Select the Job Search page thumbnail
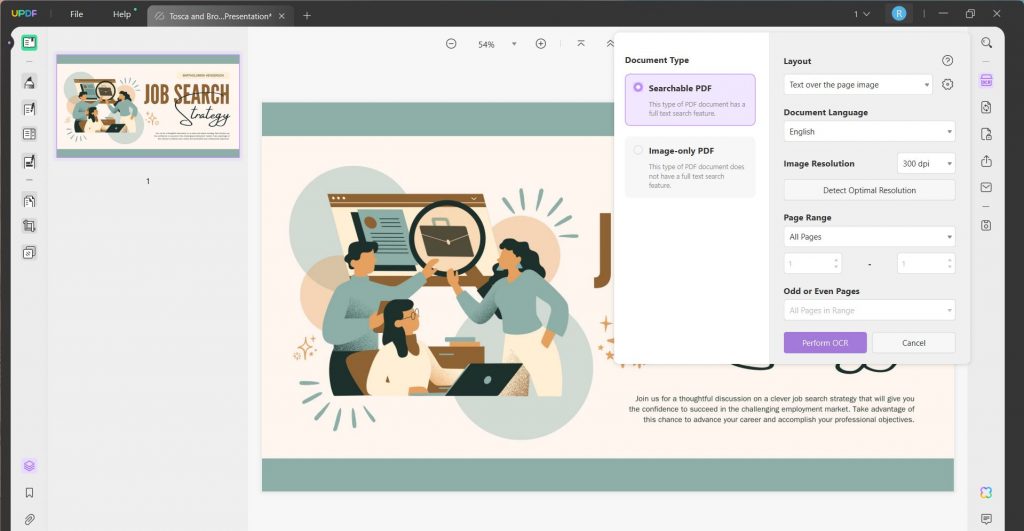 148,106
